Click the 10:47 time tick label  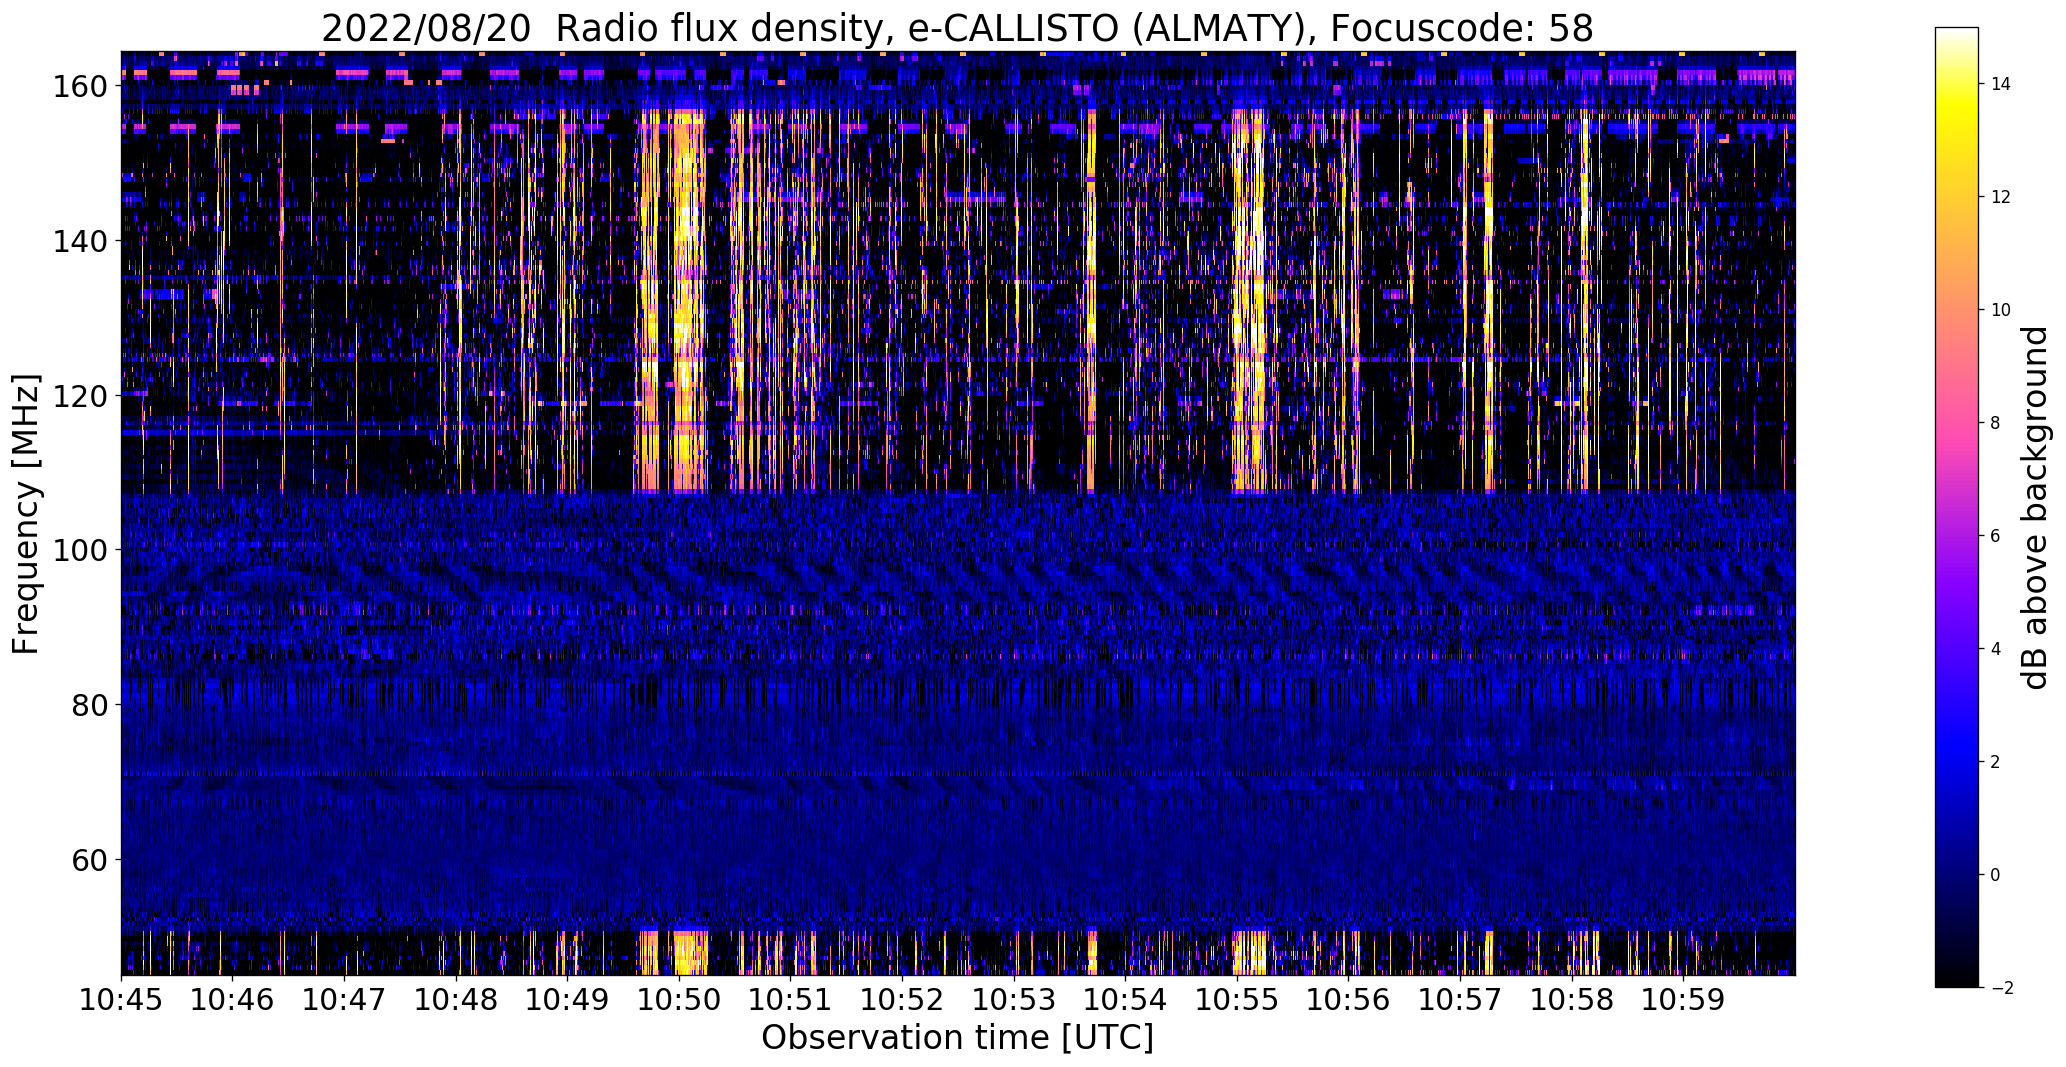pos(344,998)
